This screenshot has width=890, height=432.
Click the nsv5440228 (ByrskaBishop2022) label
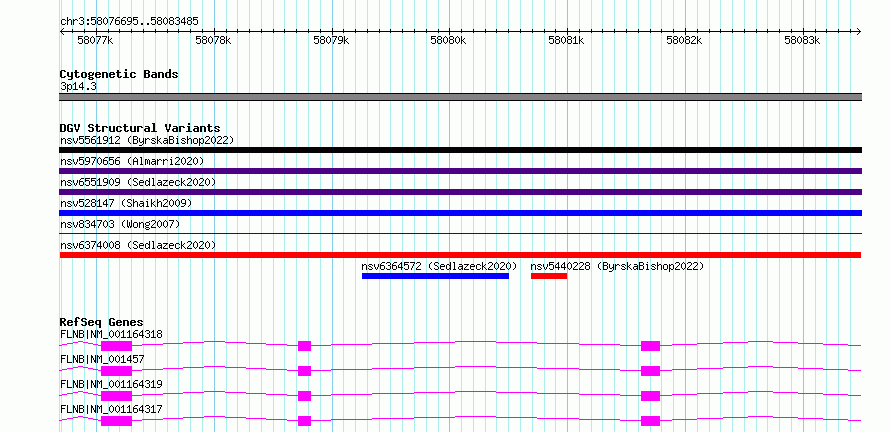pyautogui.click(x=617, y=266)
